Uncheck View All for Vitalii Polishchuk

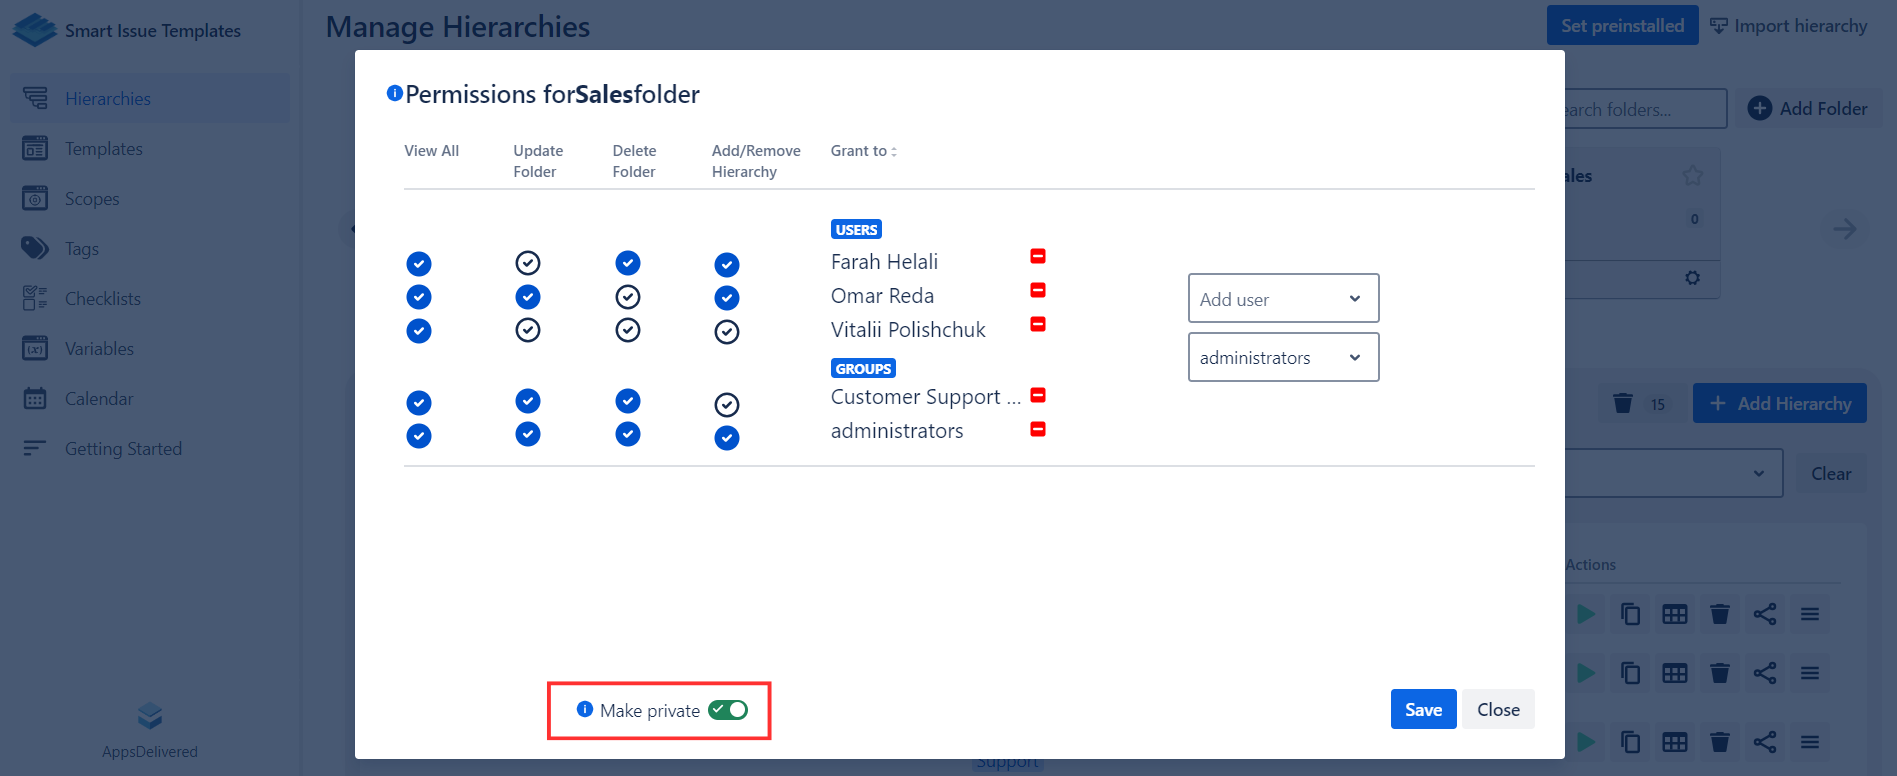click(419, 331)
